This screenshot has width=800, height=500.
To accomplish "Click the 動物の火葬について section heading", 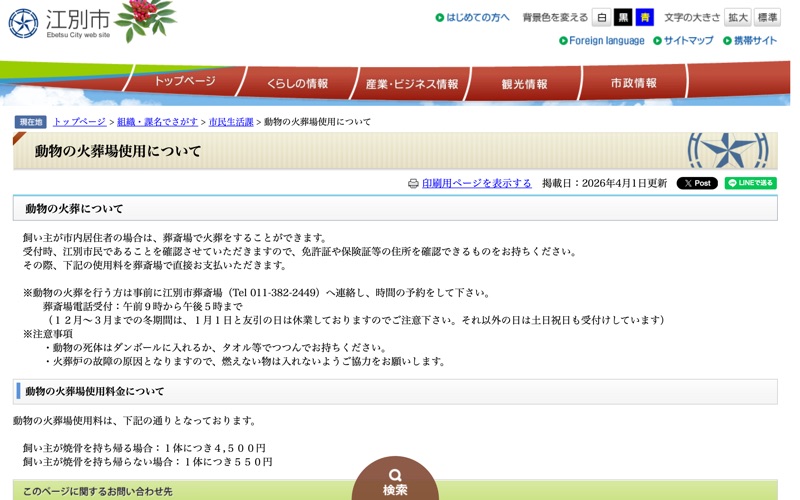I will (74, 209).
